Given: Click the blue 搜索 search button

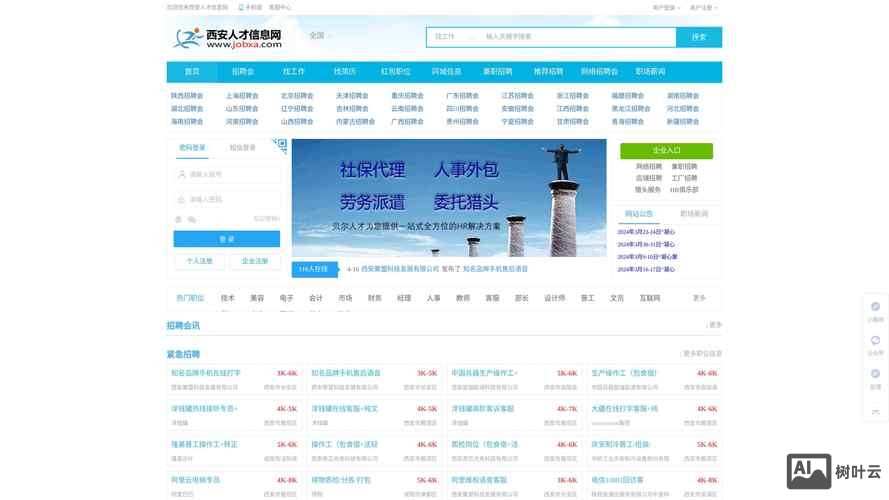Looking at the screenshot, I should click(698, 37).
